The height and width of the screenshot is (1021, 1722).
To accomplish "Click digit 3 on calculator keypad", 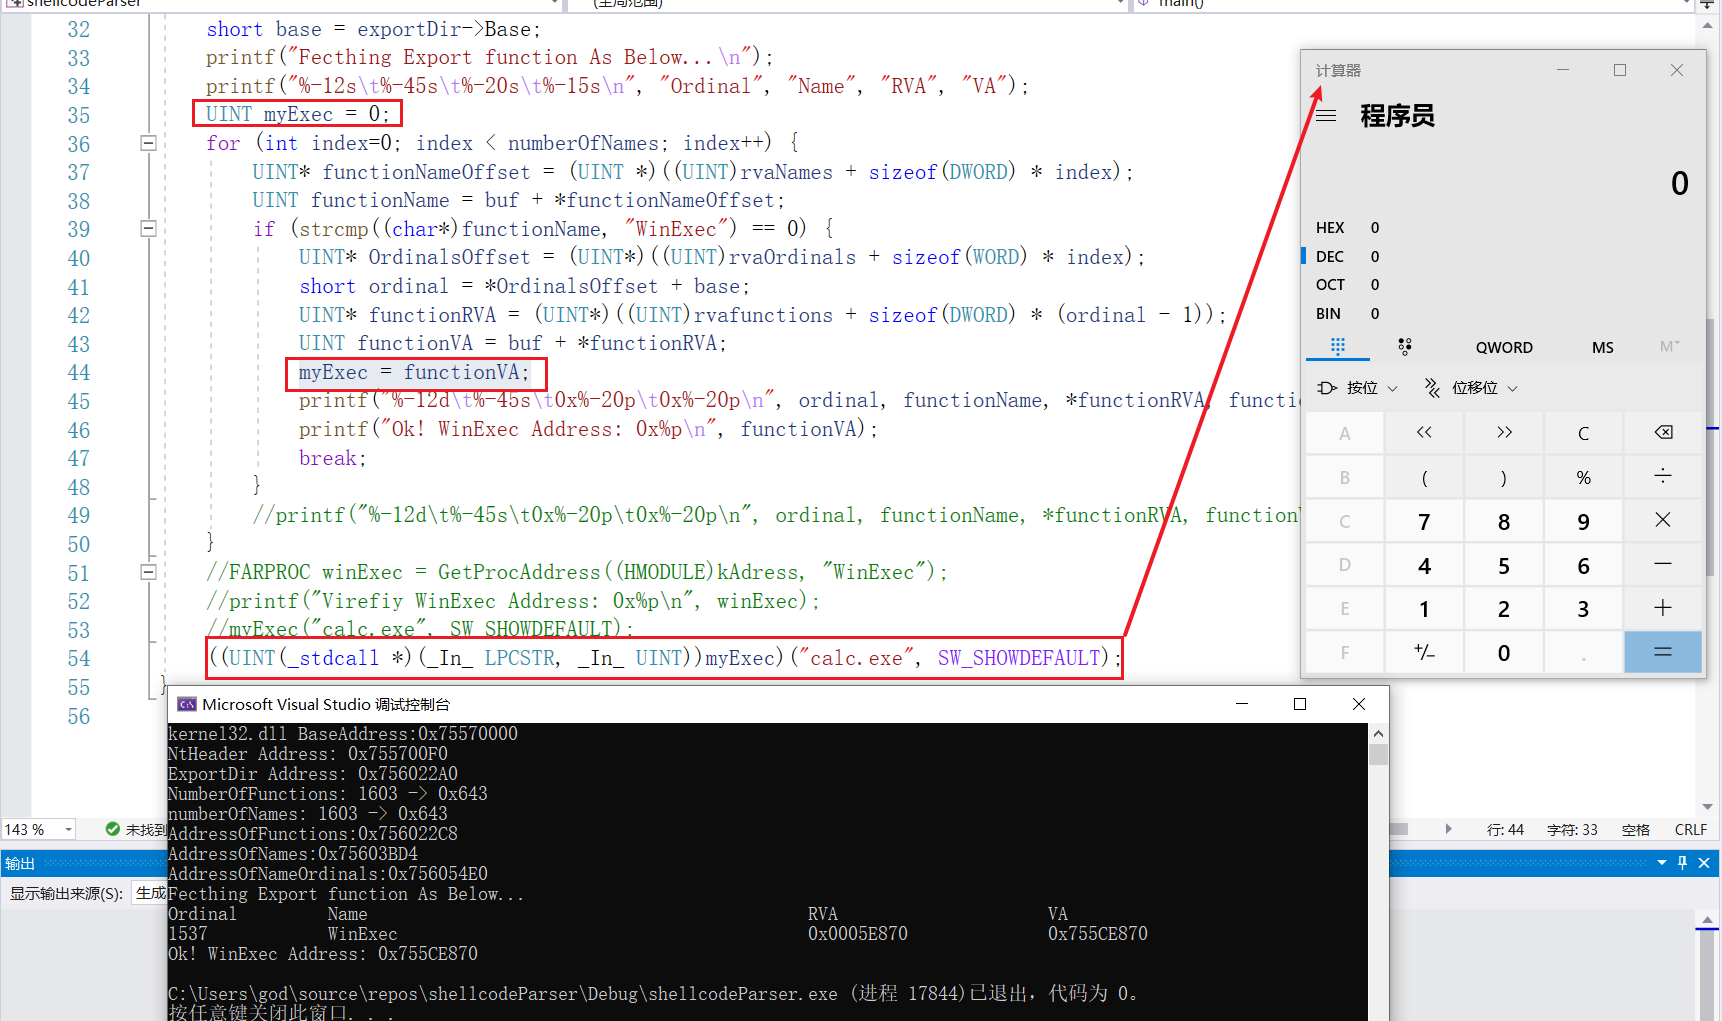I will (1583, 608).
